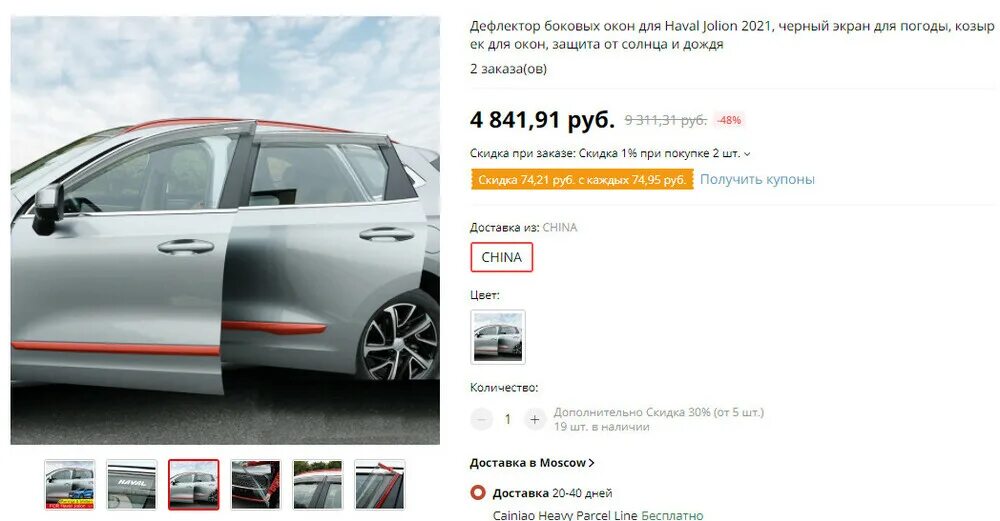Open the Получить купоны link
Viewport: 1000px width, 521px height.
(x=757, y=179)
